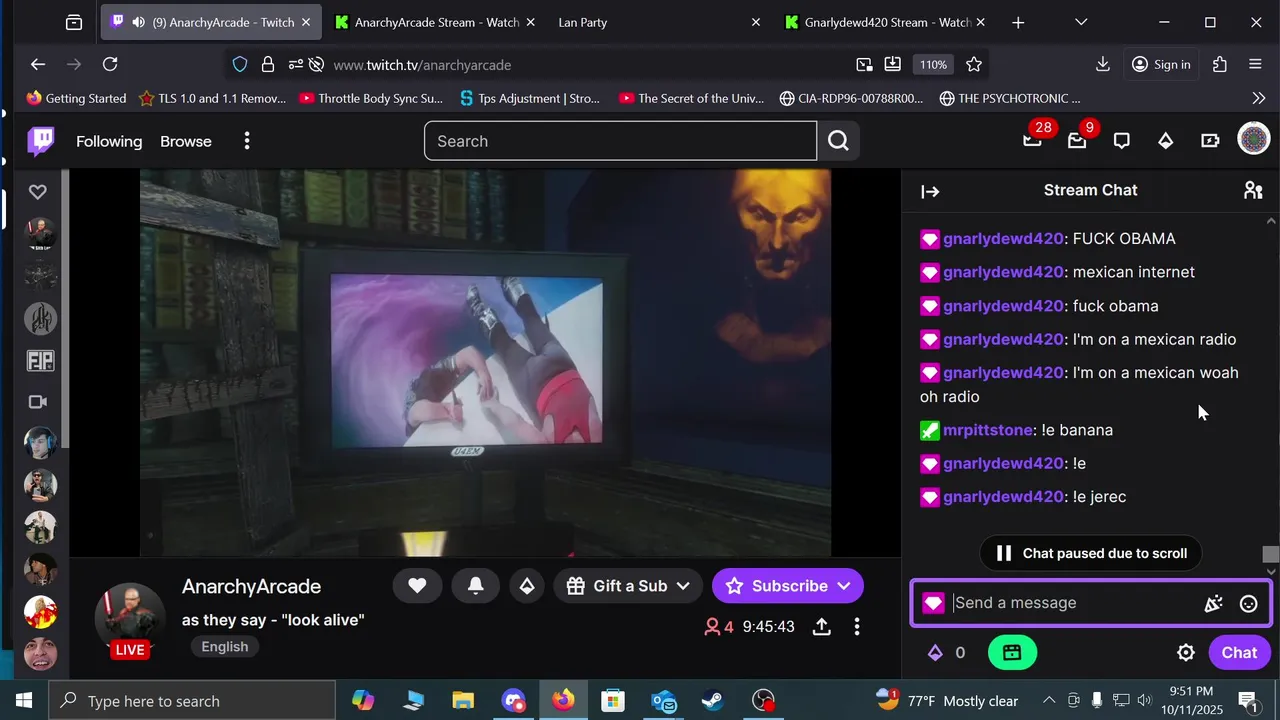Collapse the Stream Chat panel
Screen dimensions: 1280x720
[930, 191]
